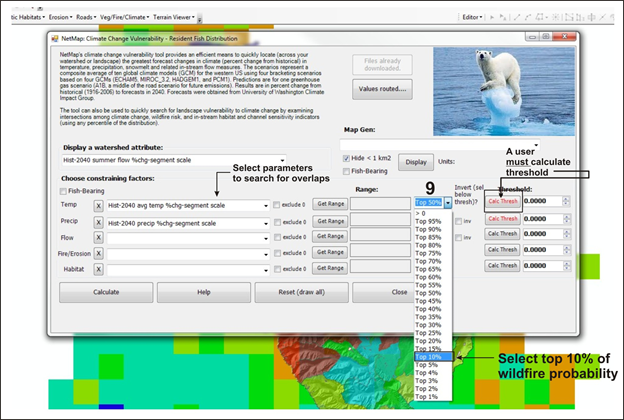This screenshot has height=420, width=624.
Task: Open the Editor toolbar dropdown
Action: [x=475, y=17]
